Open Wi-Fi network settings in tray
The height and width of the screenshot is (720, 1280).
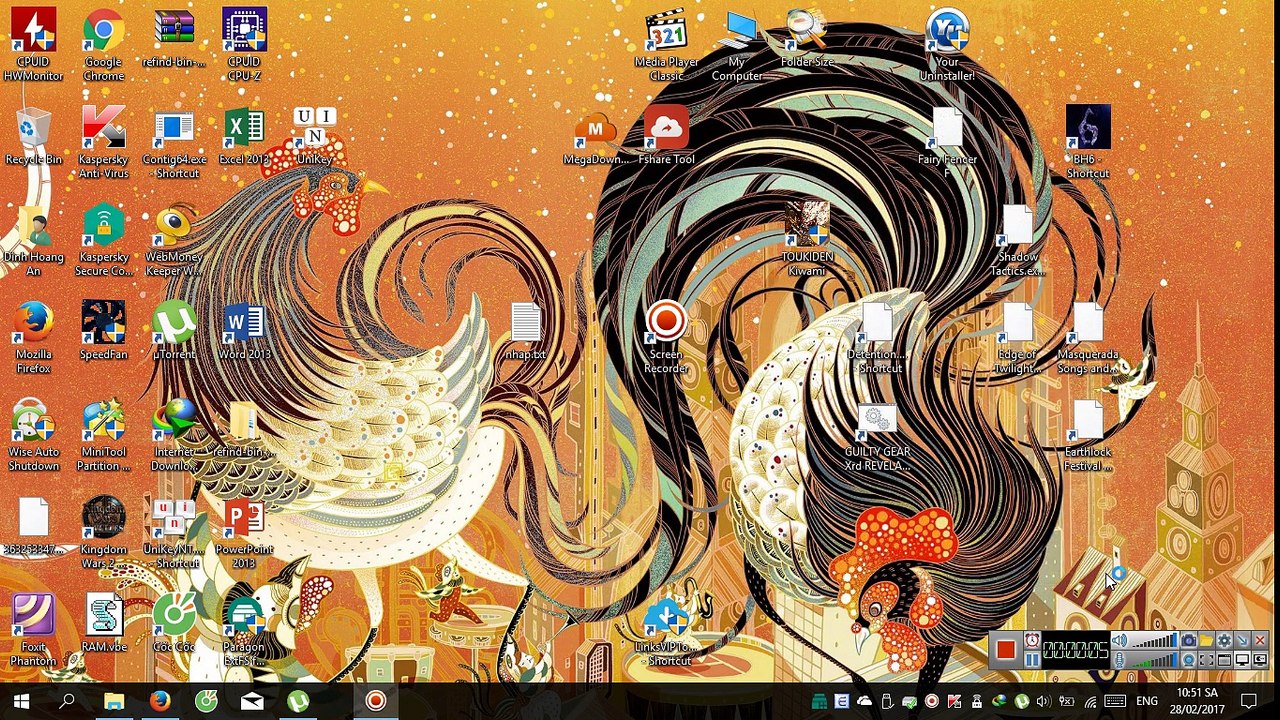(x=1091, y=701)
